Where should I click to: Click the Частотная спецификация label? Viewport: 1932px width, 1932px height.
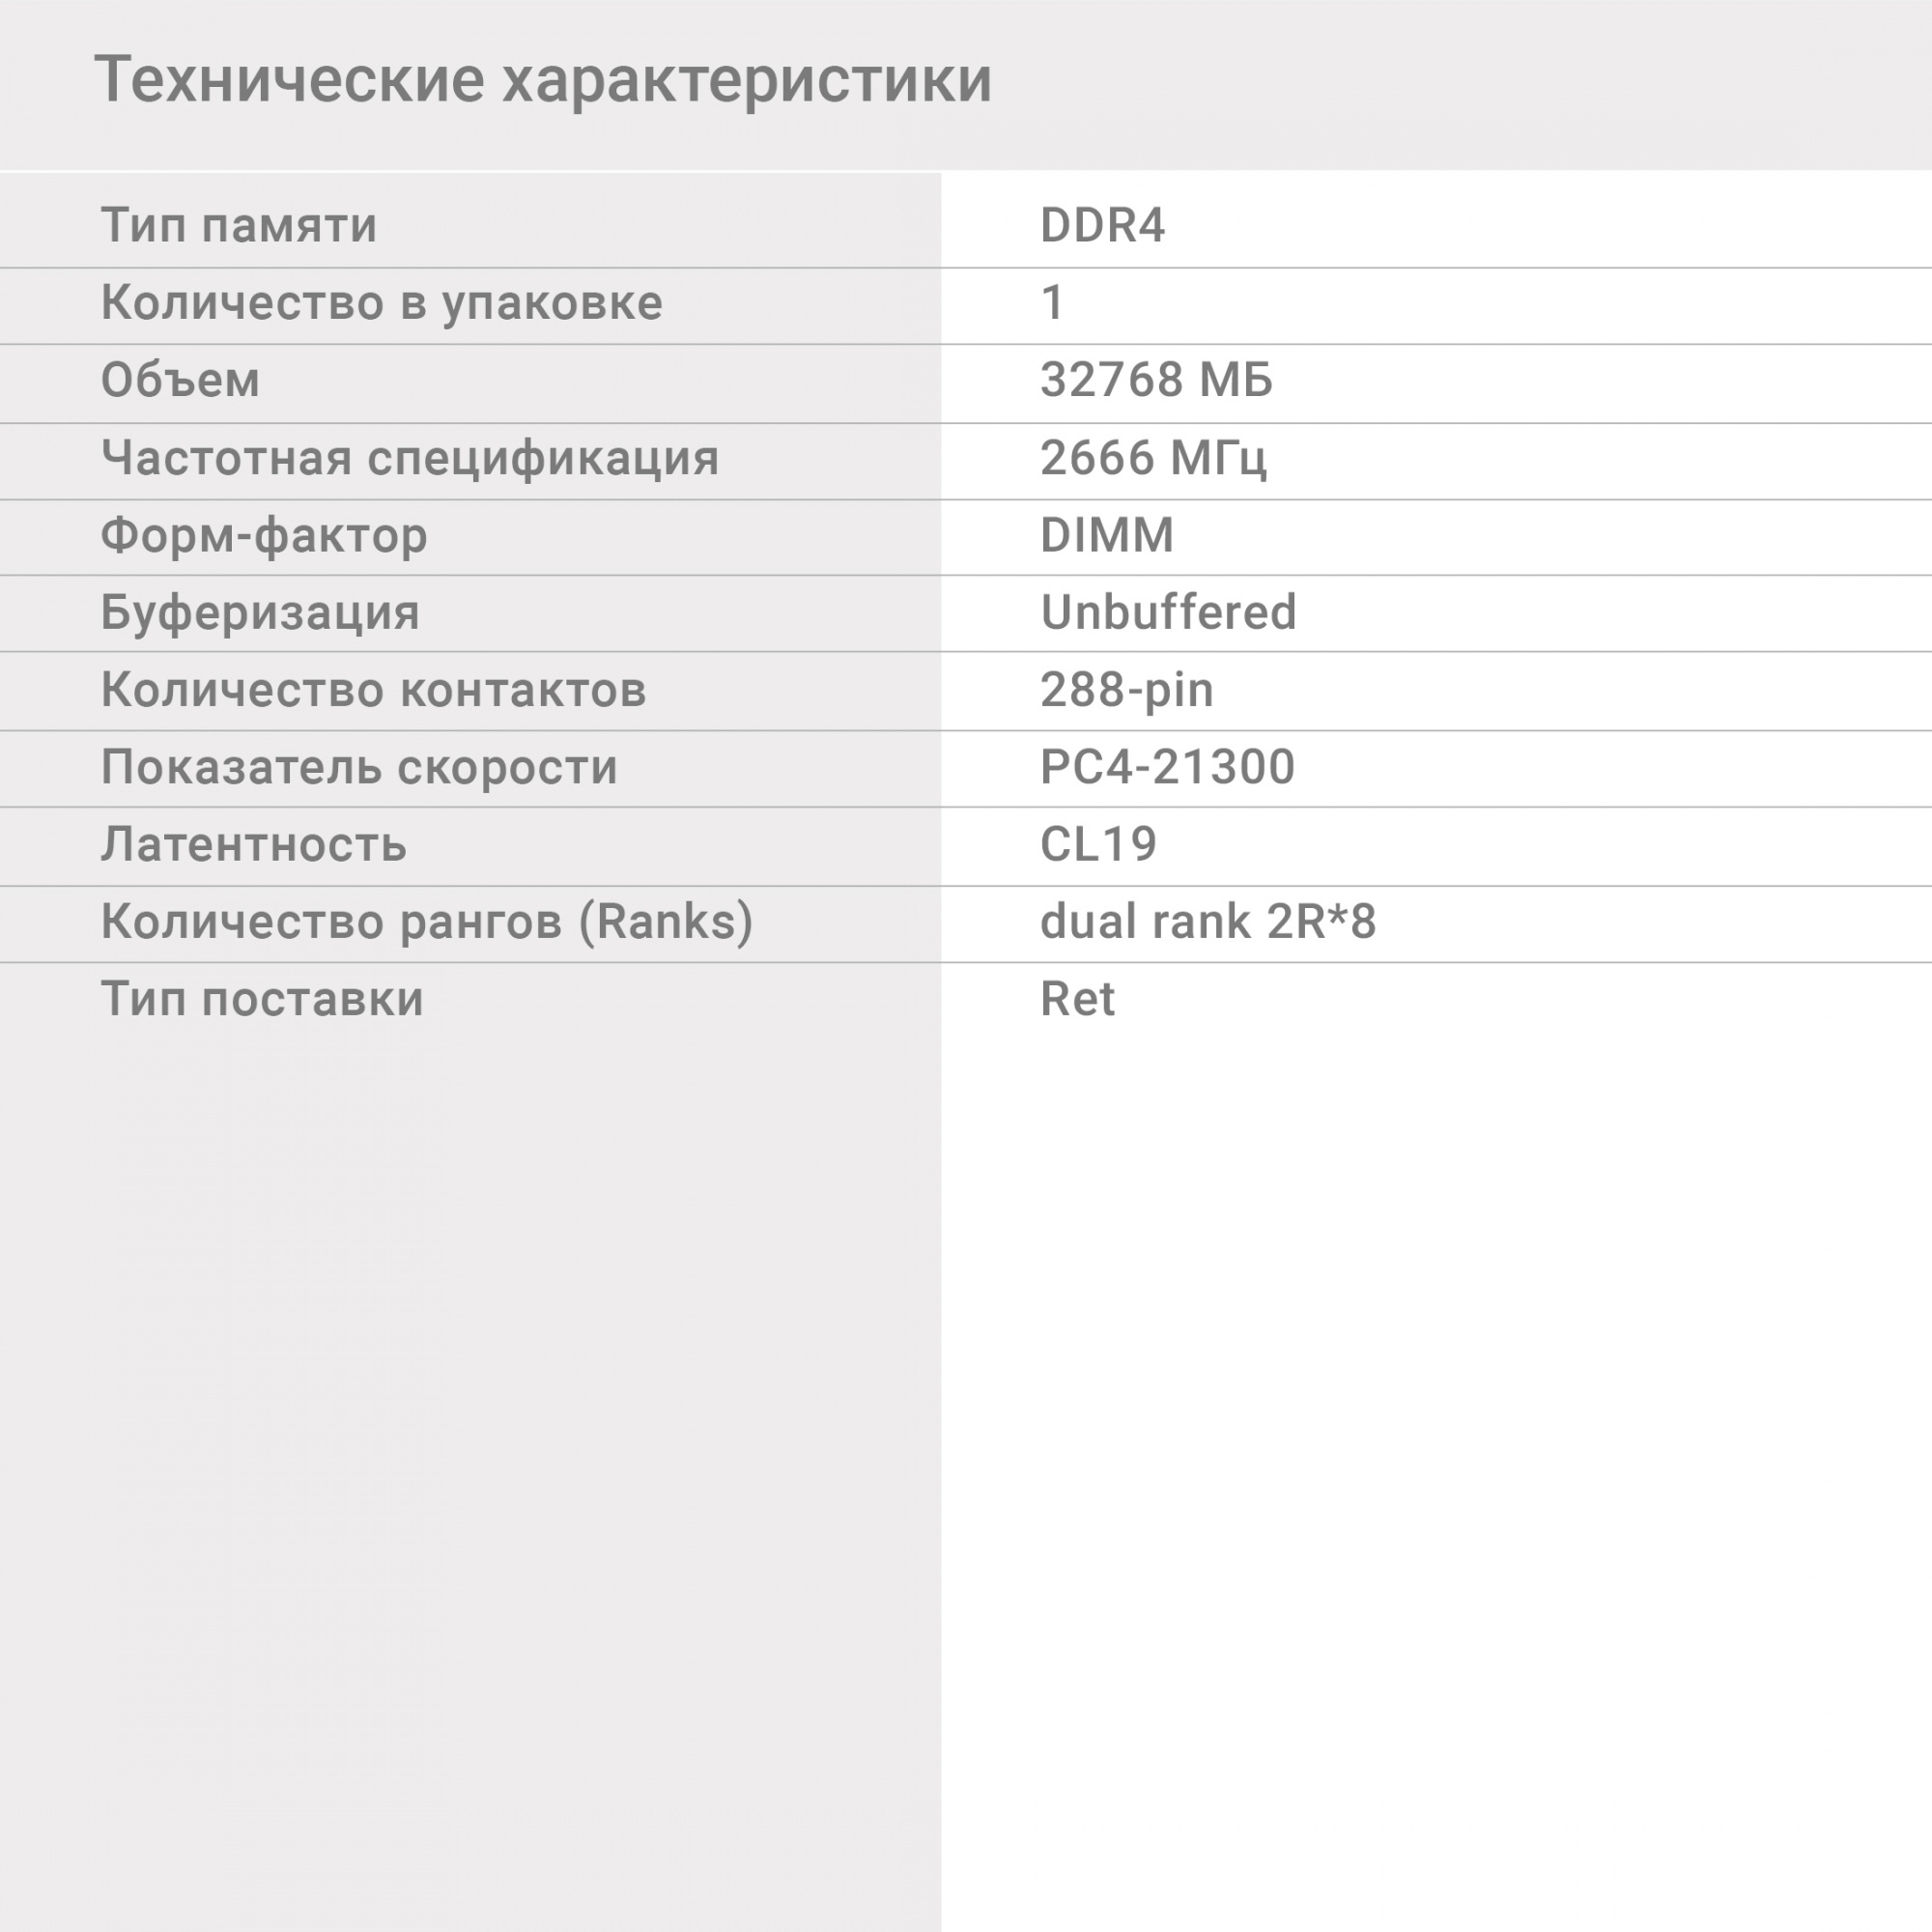click(x=410, y=458)
